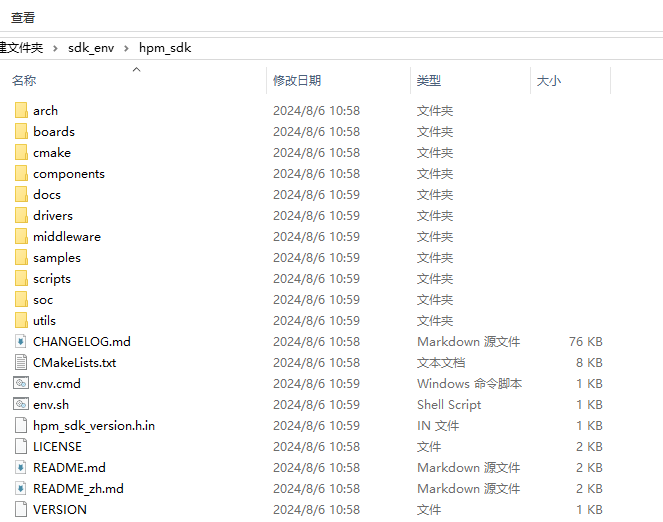Image resolution: width=663 pixels, height=522 pixels.
Task: Click the LICENSE file icon
Action: [x=21, y=446]
